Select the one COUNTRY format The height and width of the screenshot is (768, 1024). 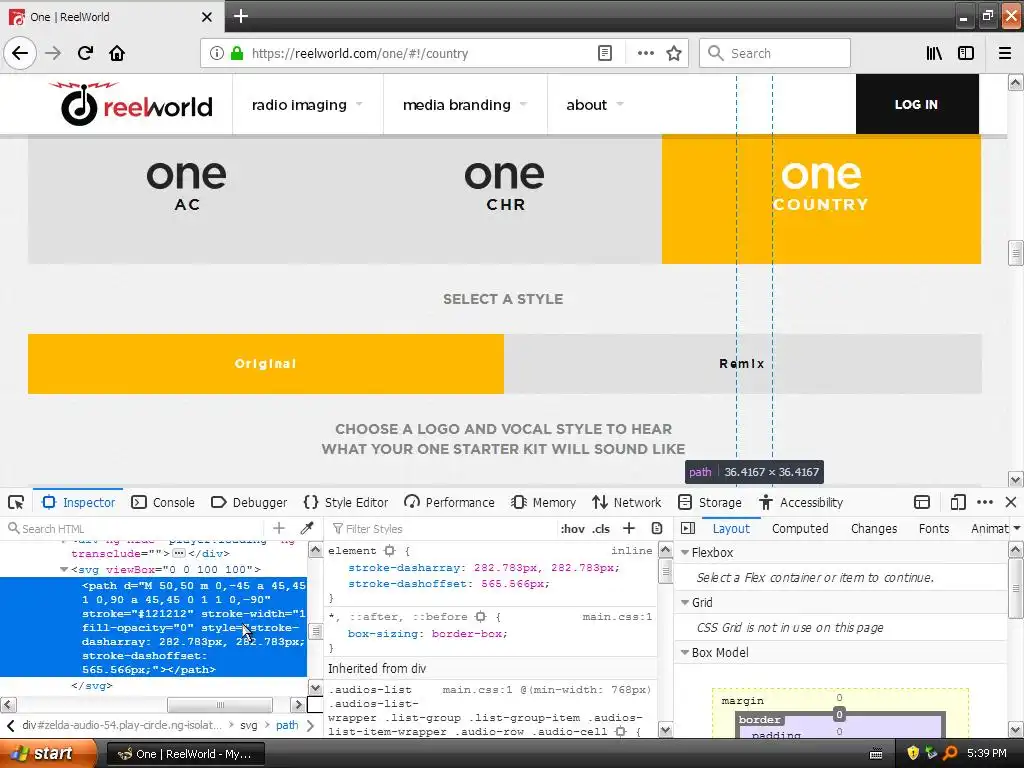click(x=822, y=199)
